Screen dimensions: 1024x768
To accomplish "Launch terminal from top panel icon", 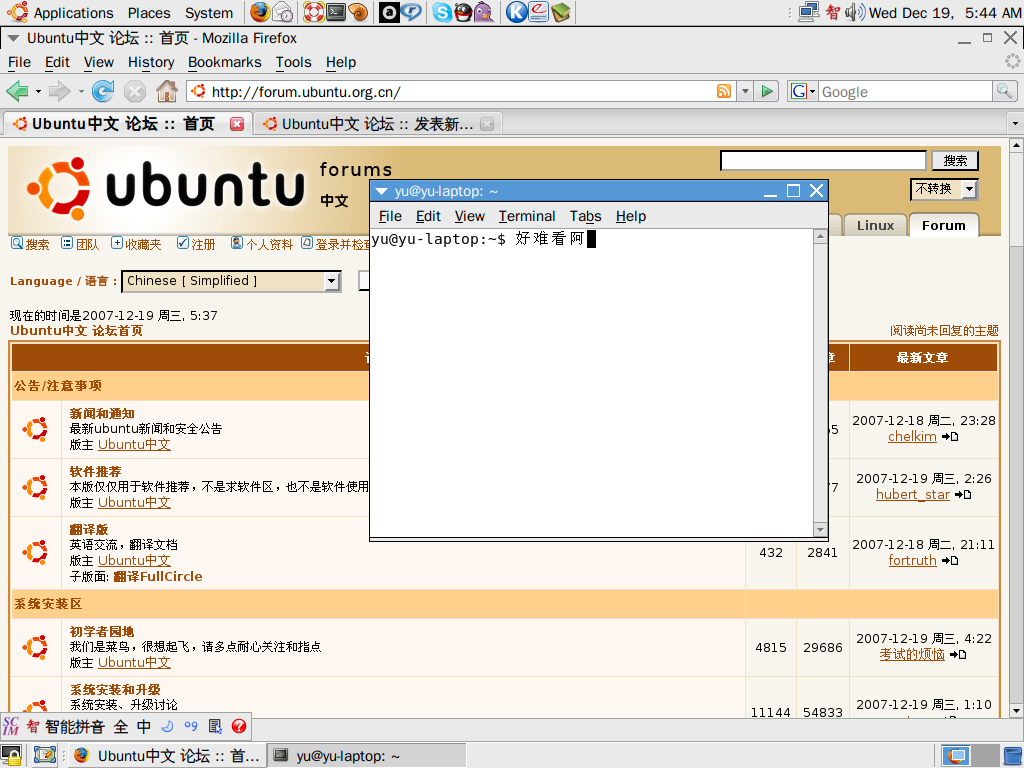I will tap(336, 12).
